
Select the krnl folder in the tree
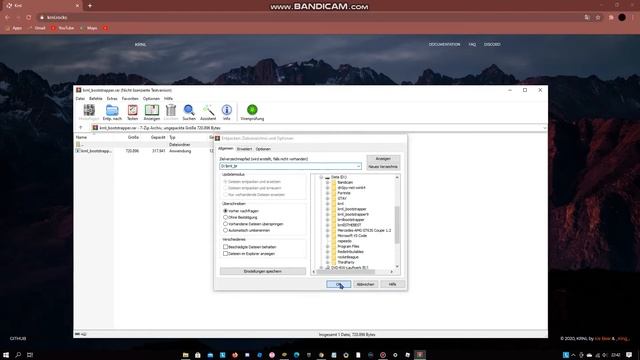point(340,204)
